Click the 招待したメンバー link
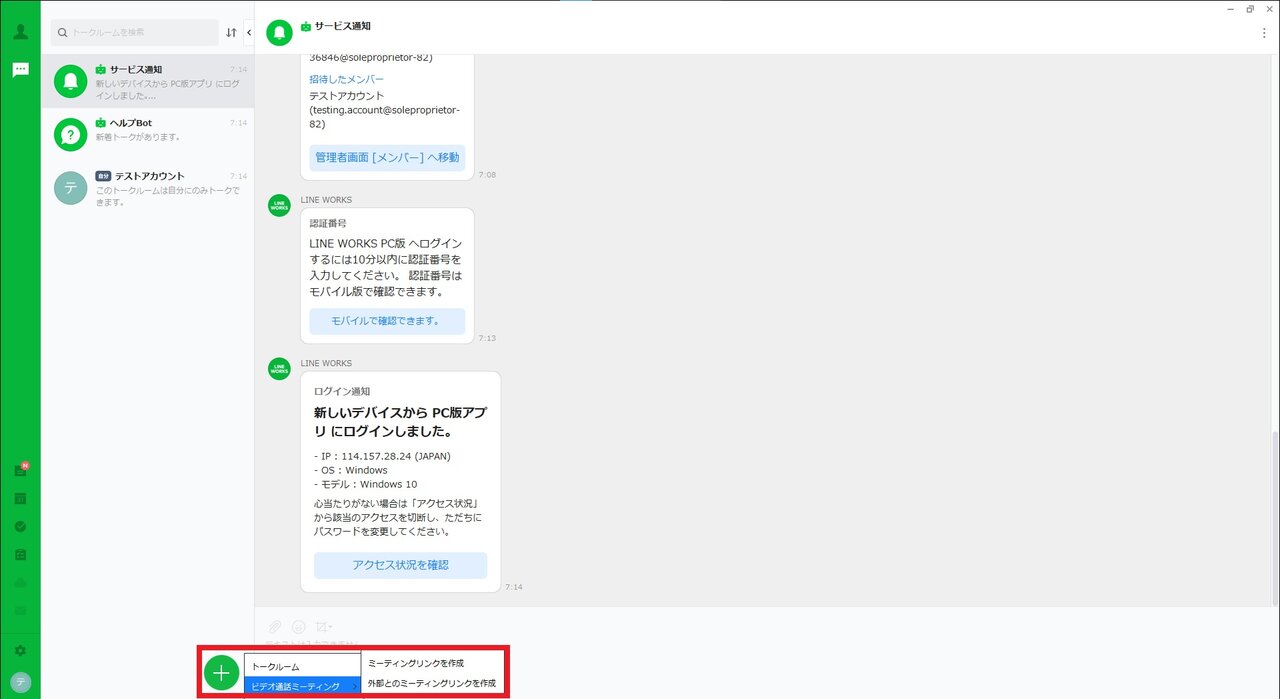 click(x=346, y=79)
